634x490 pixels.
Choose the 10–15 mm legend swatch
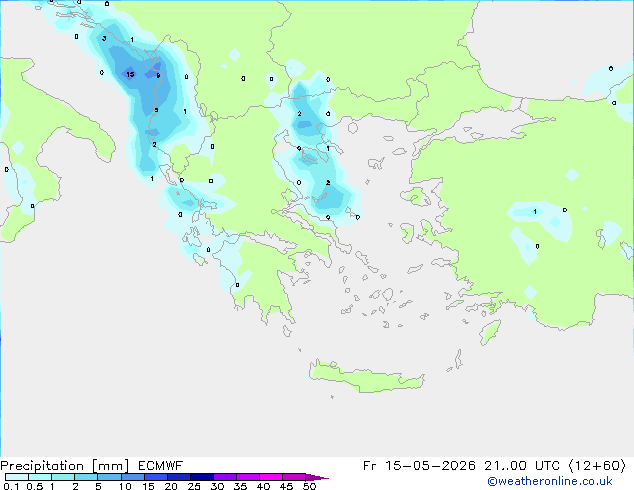coord(133,477)
